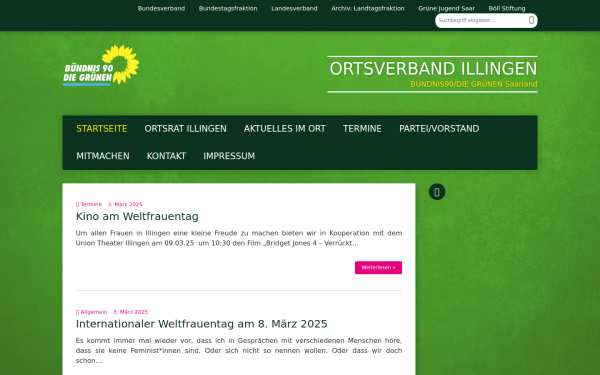Open the Landesverband top link
This screenshot has height=375, width=600.
coord(294,8)
